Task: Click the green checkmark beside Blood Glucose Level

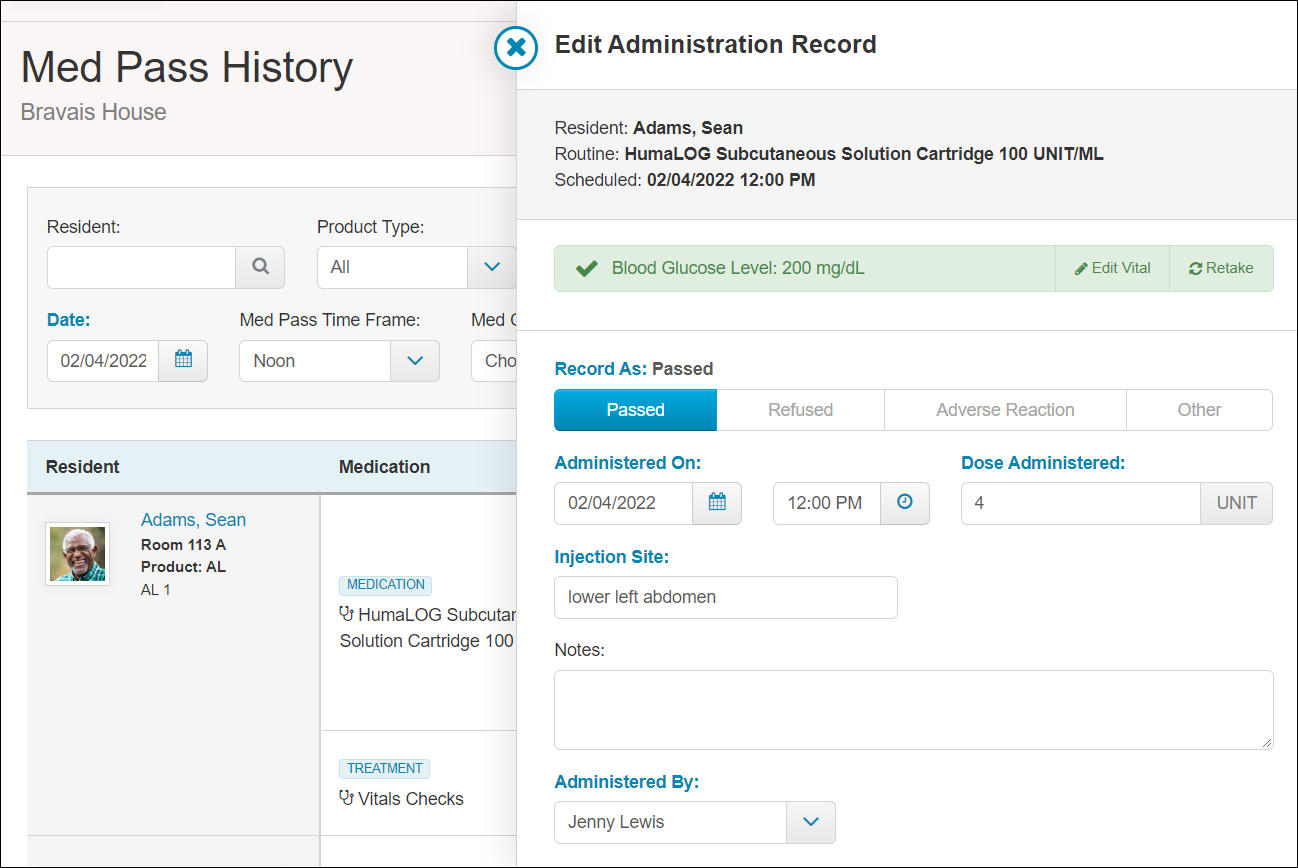Action: point(587,268)
